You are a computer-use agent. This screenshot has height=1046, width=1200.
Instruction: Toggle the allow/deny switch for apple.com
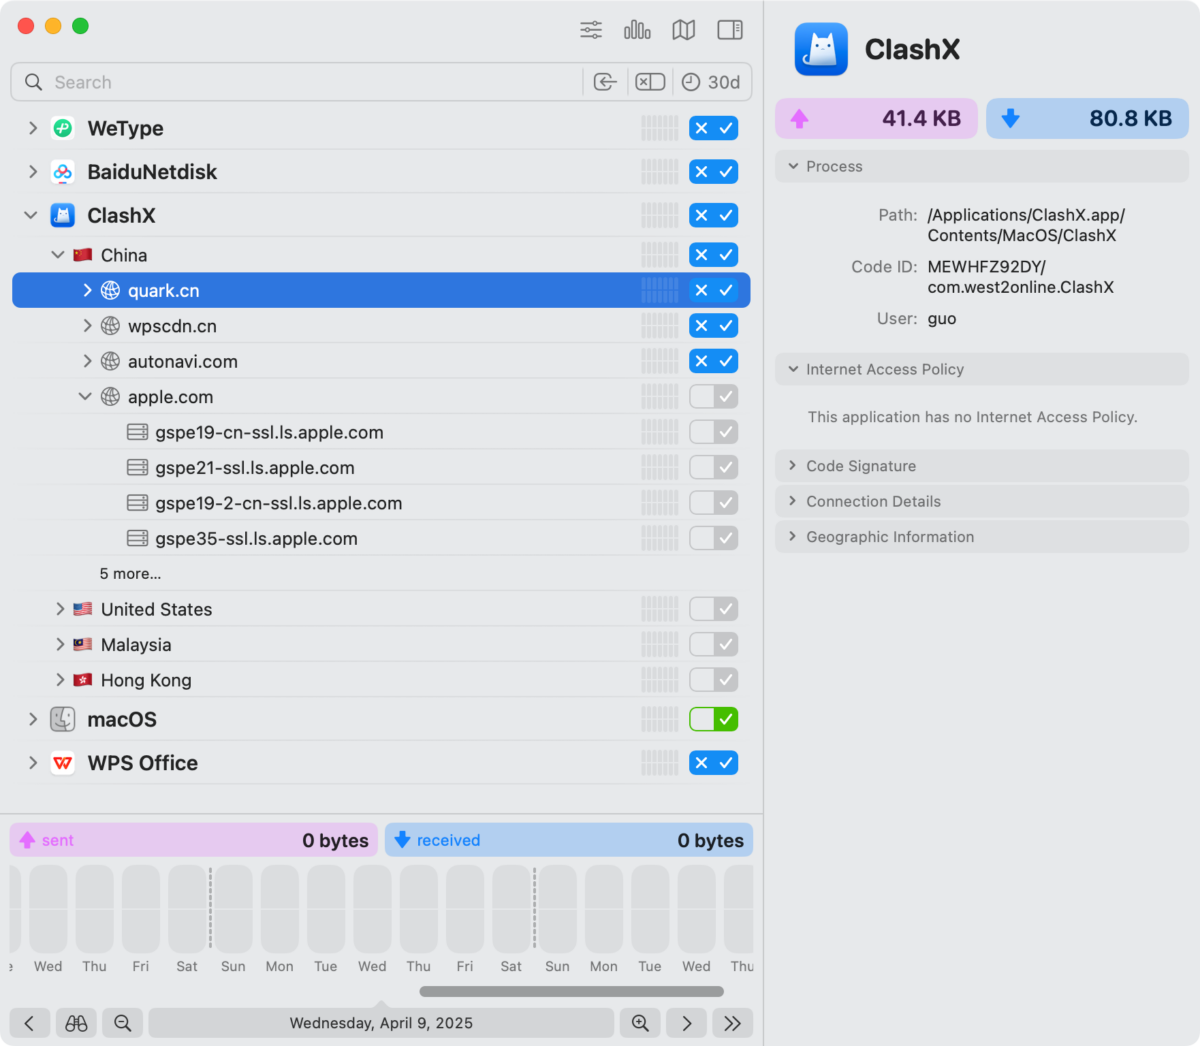point(714,397)
